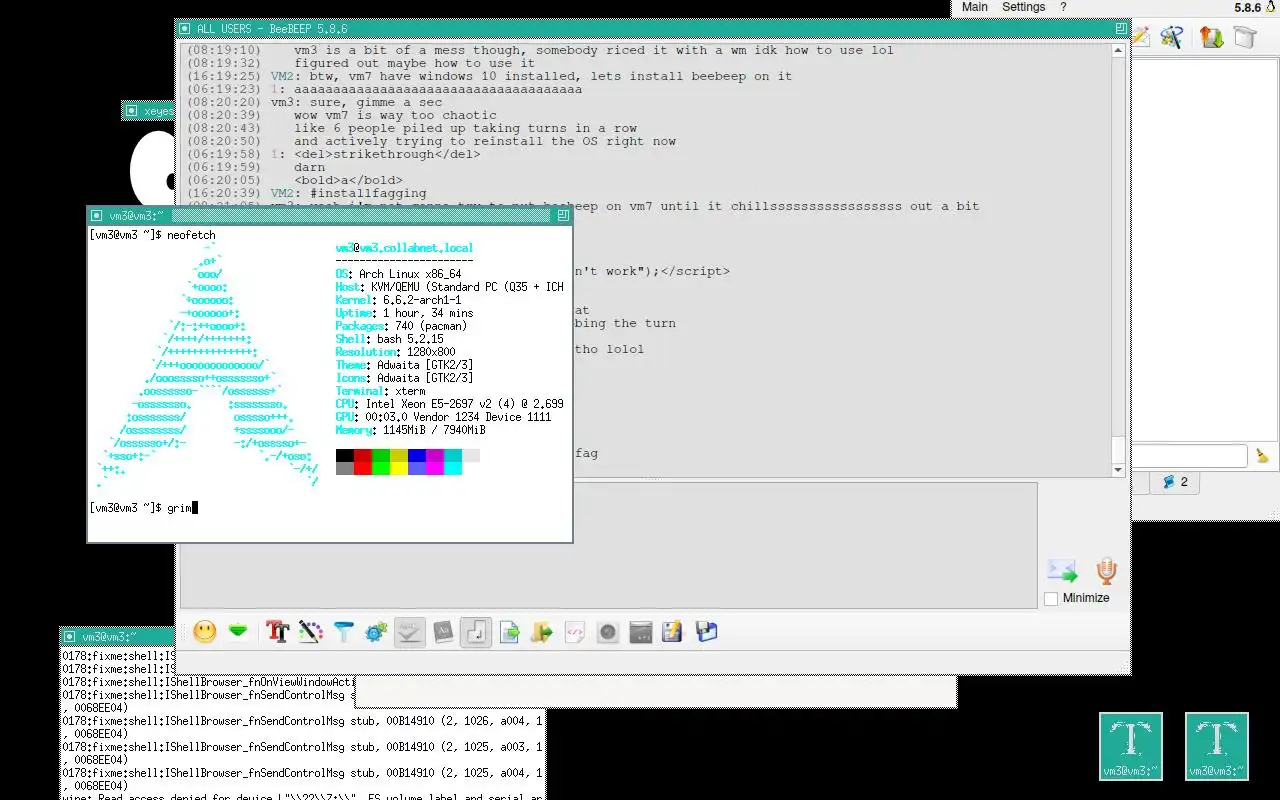
Task: Click the send folder icon with green arrow
Action: click(x=542, y=632)
